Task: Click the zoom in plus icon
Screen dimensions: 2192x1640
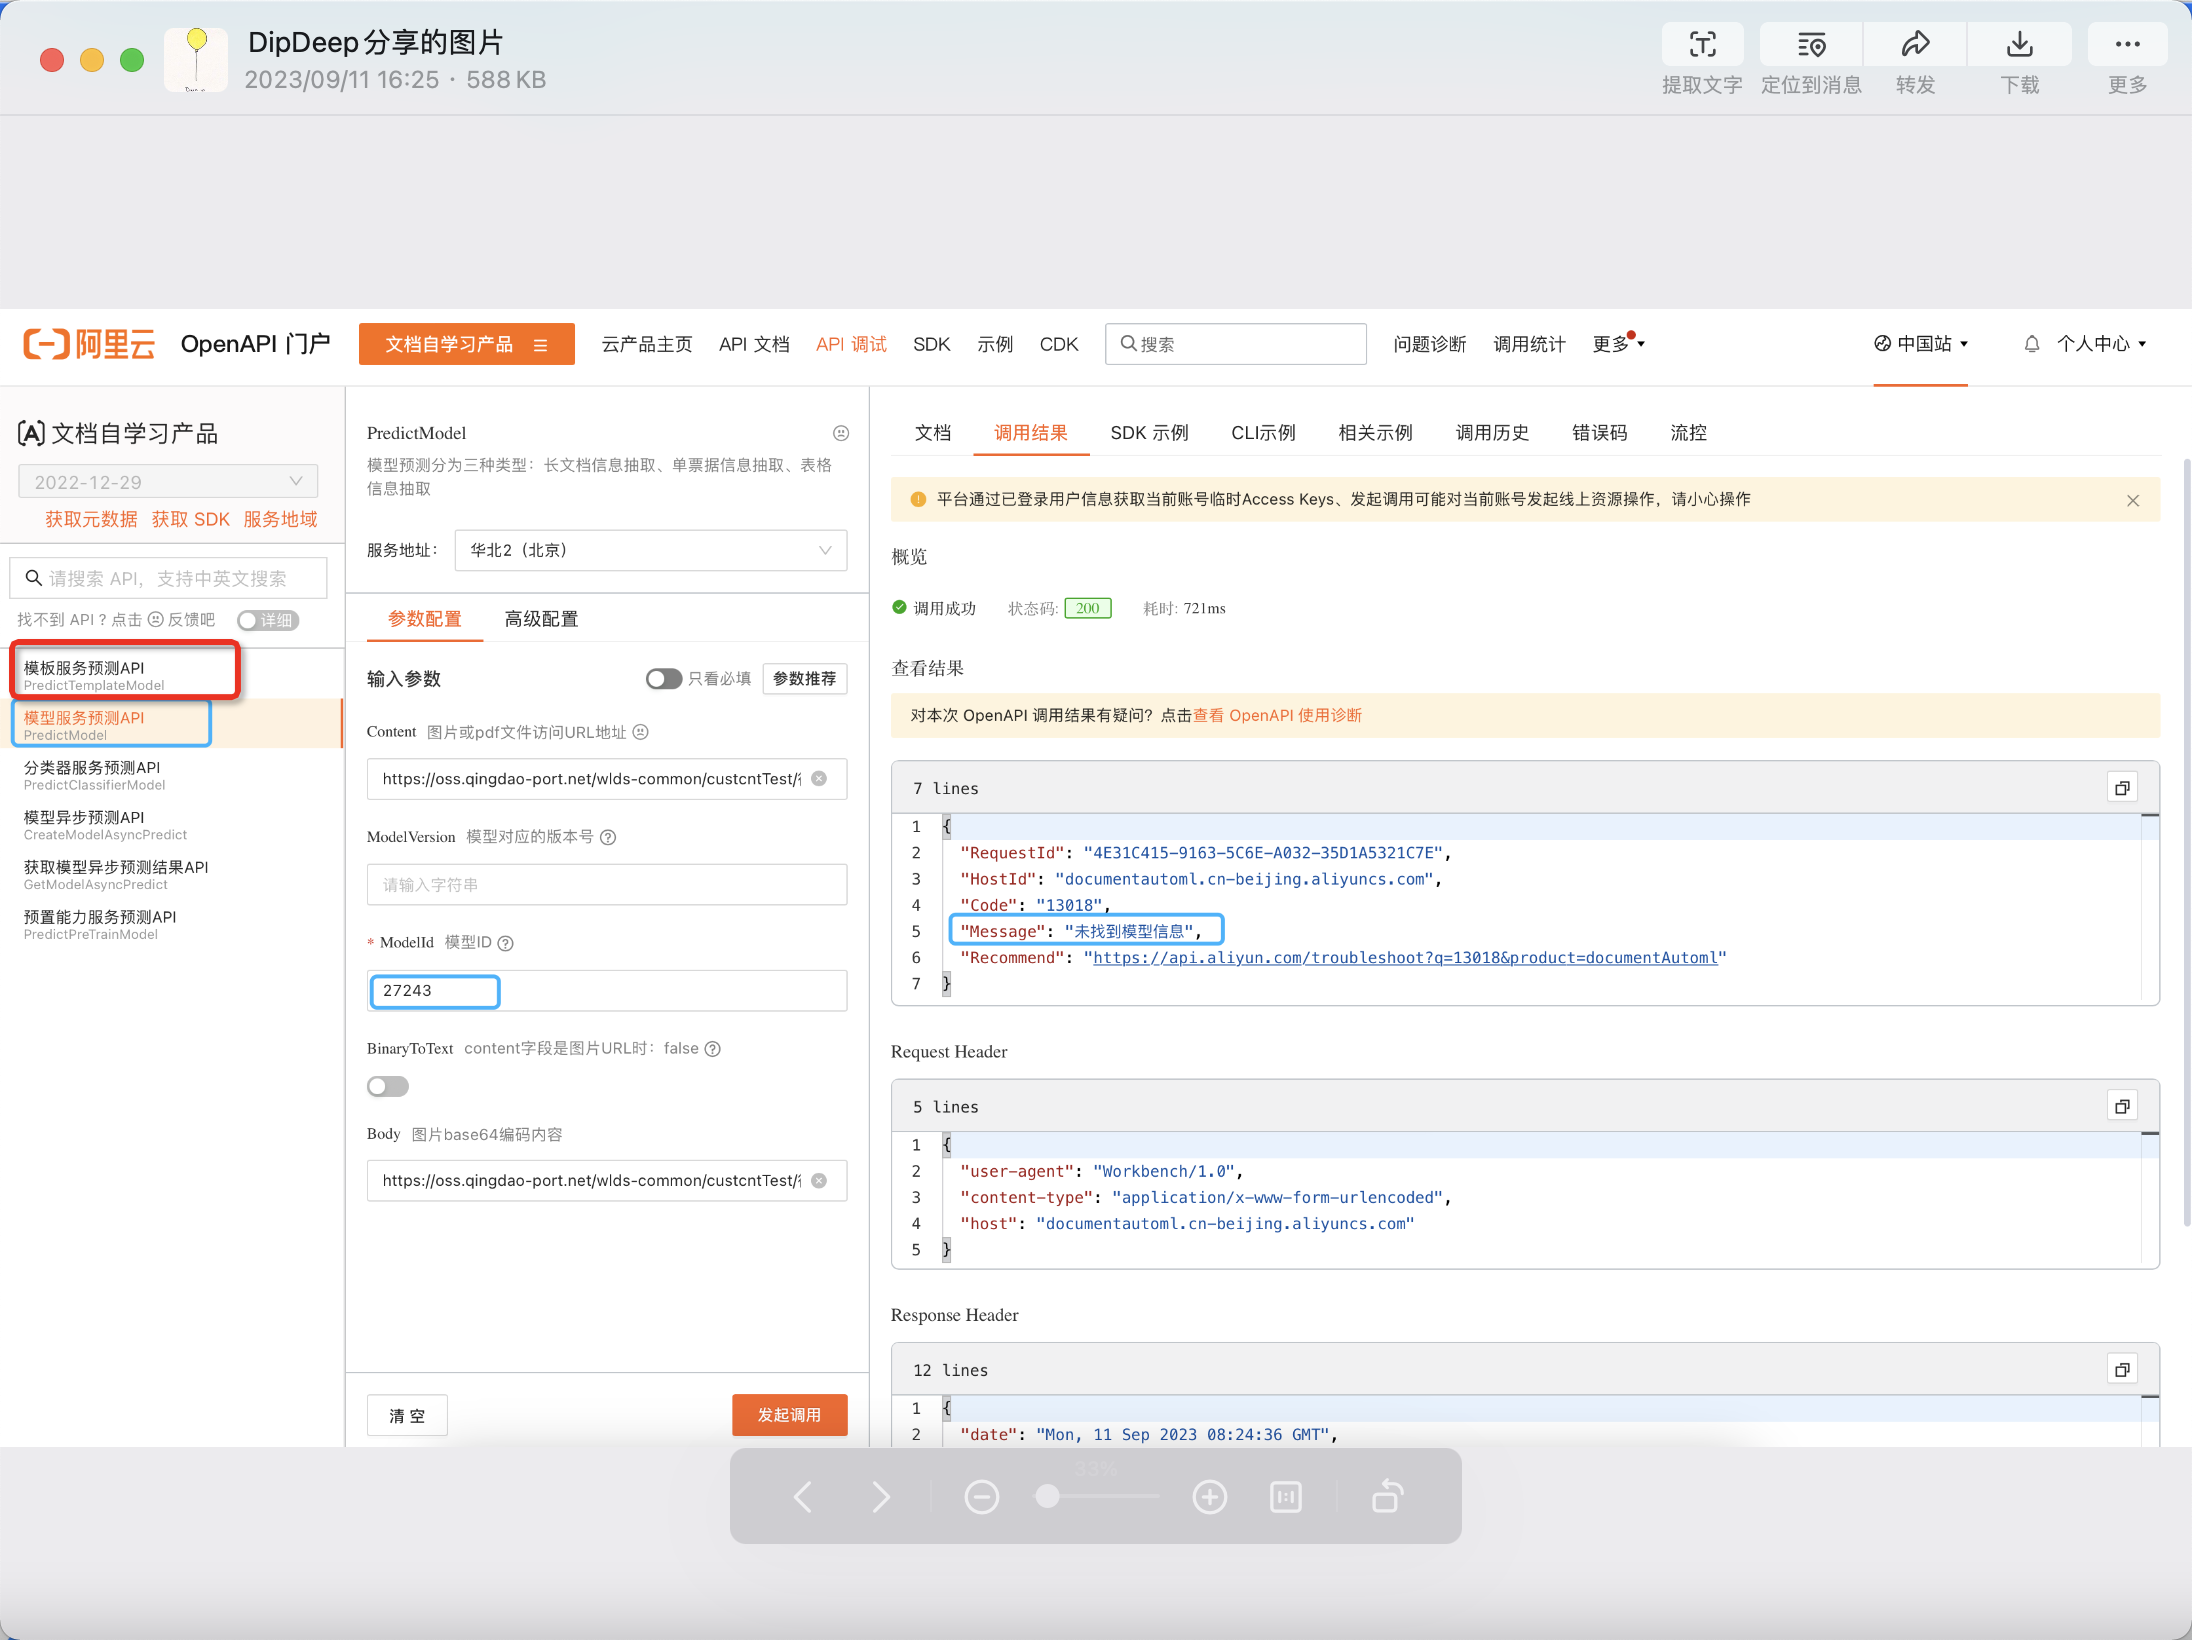Action: pyautogui.click(x=1210, y=1497)
